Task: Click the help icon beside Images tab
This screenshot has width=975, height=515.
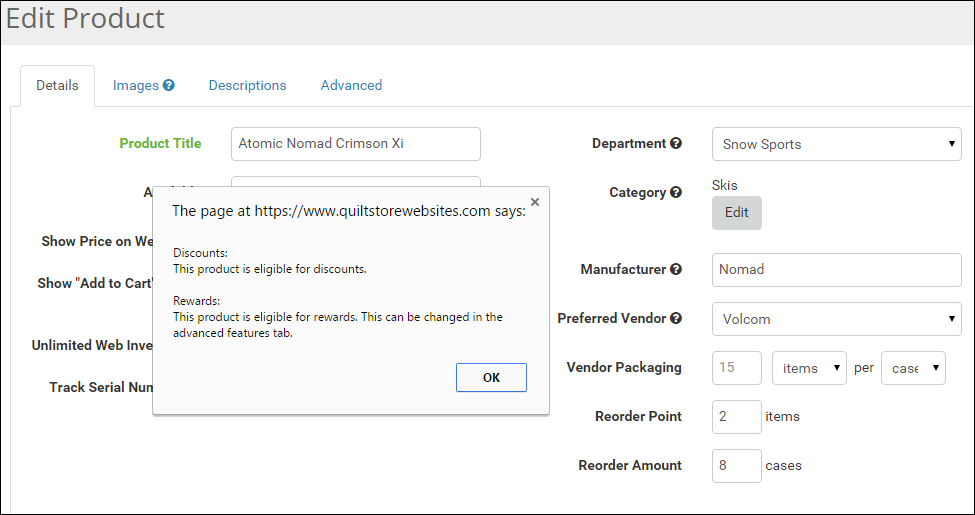Action: coord(169,85)
